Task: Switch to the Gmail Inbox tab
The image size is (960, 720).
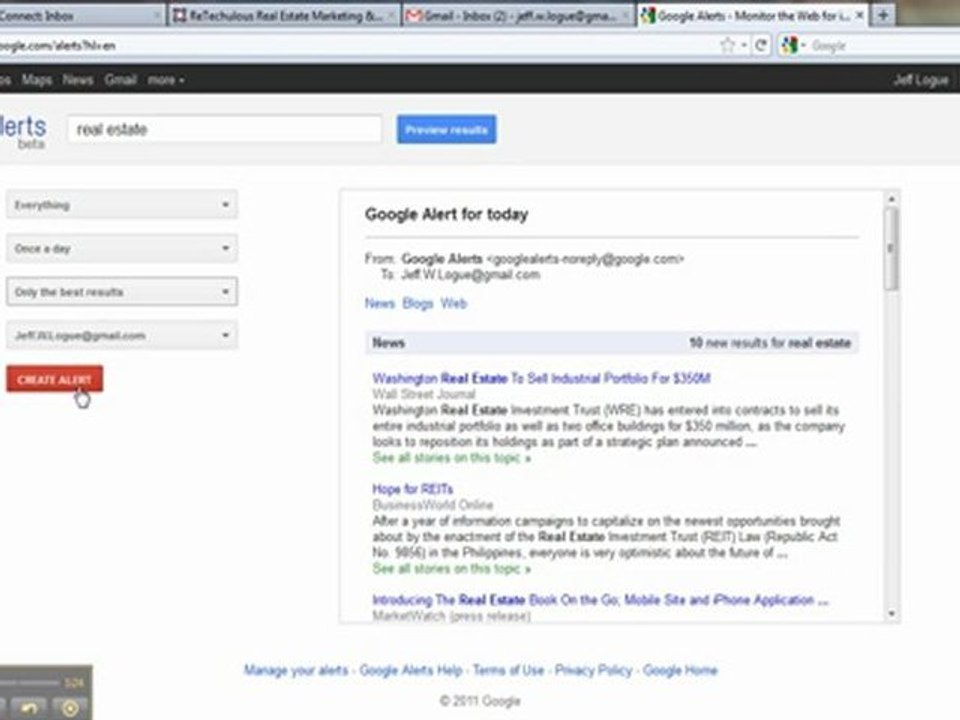Action: pos(519,16)
